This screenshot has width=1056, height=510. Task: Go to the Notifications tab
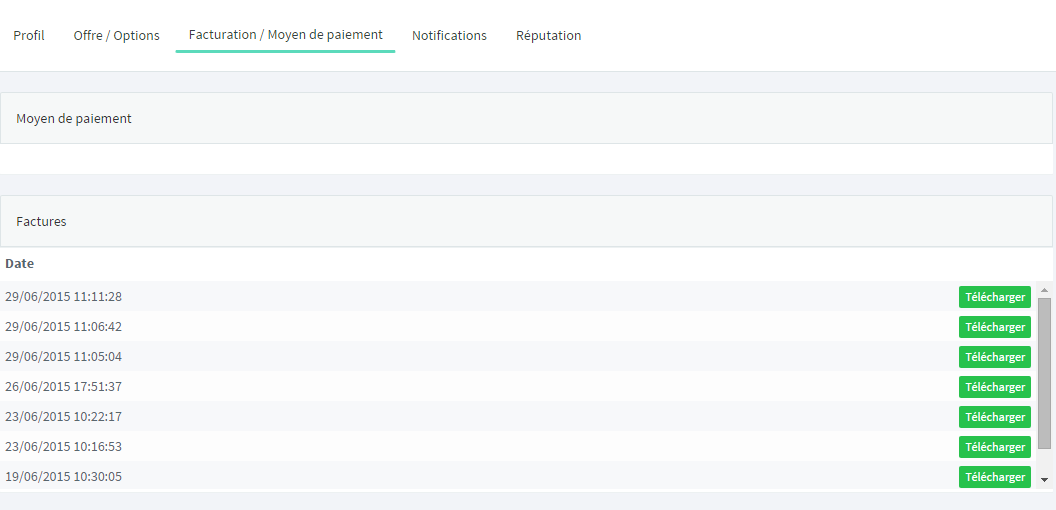click(x=449, y=35)
